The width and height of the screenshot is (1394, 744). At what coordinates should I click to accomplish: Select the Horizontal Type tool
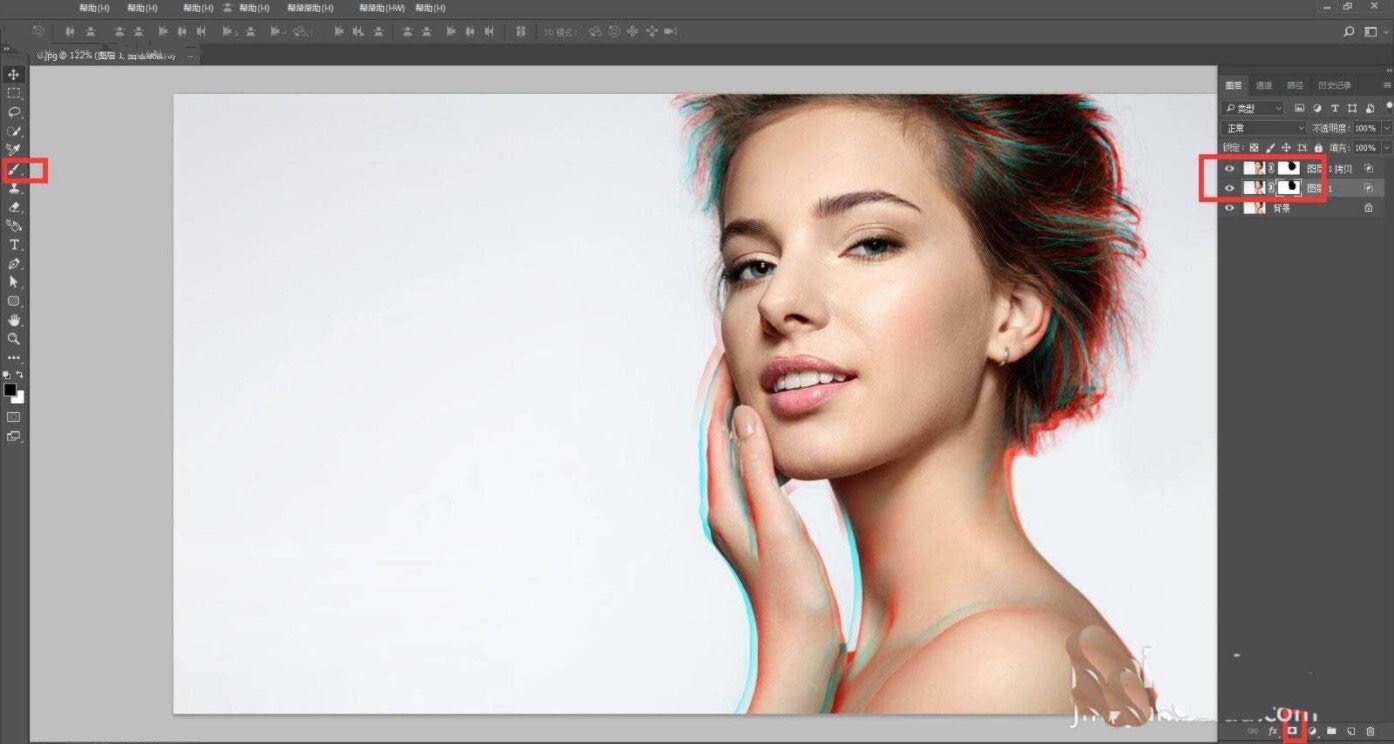(x=14, y=245)
